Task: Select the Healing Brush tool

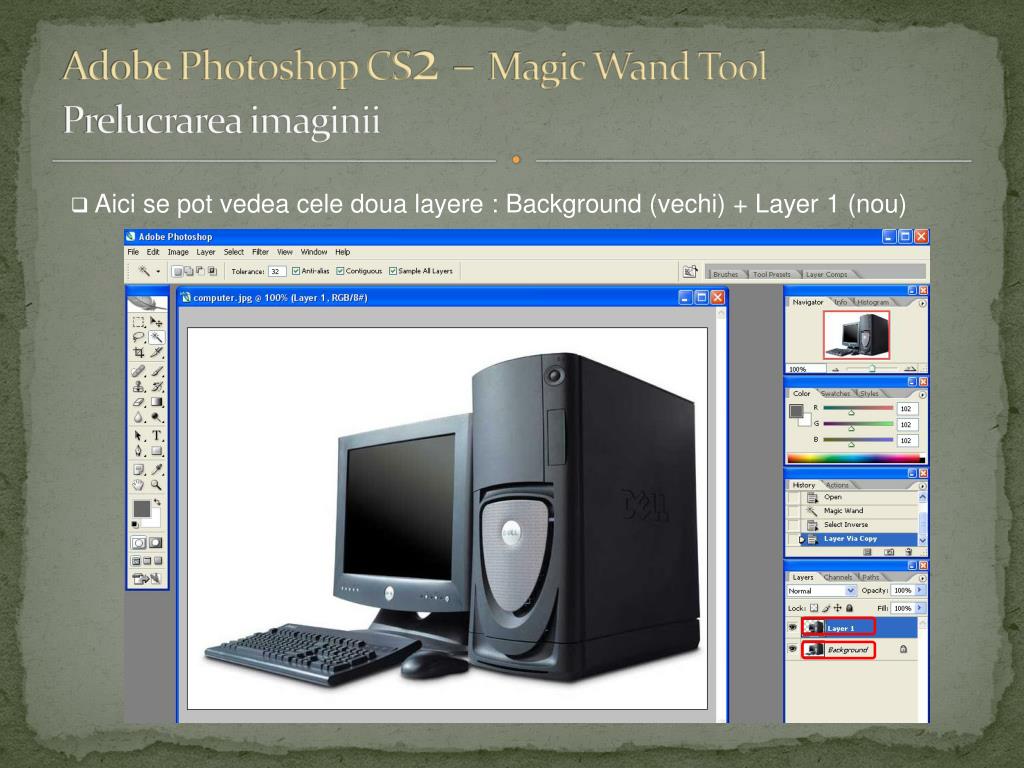Action: pyautogui.click(x=138, y=371)
